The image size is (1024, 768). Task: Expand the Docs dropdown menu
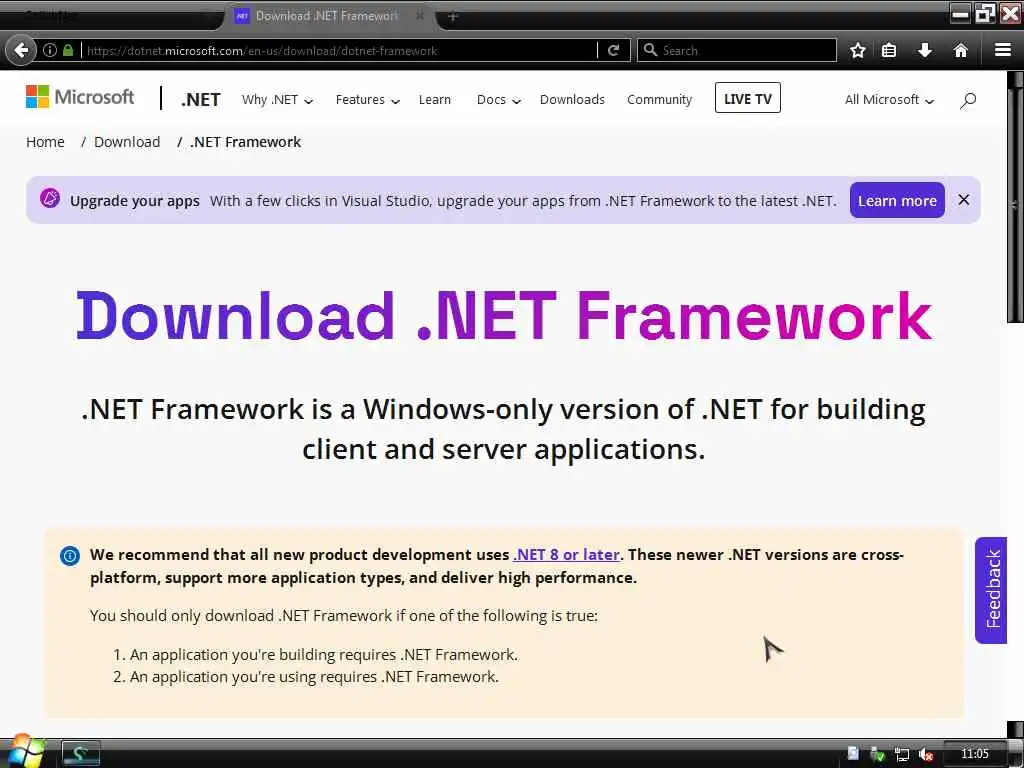(498, 100)
